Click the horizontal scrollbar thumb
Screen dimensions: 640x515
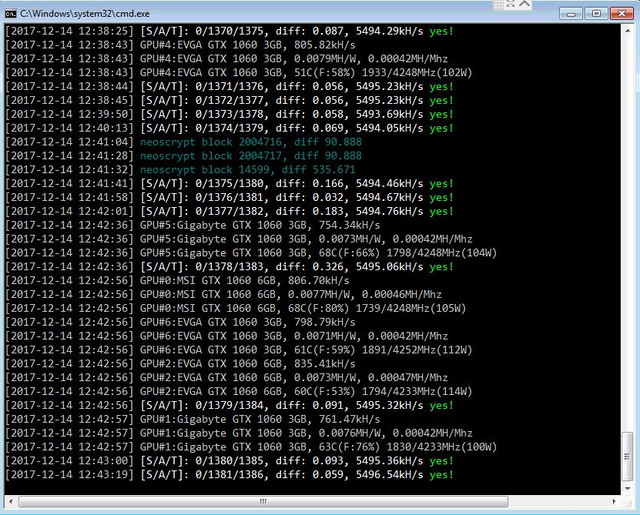pyautogui.click(x=263, y=501)
